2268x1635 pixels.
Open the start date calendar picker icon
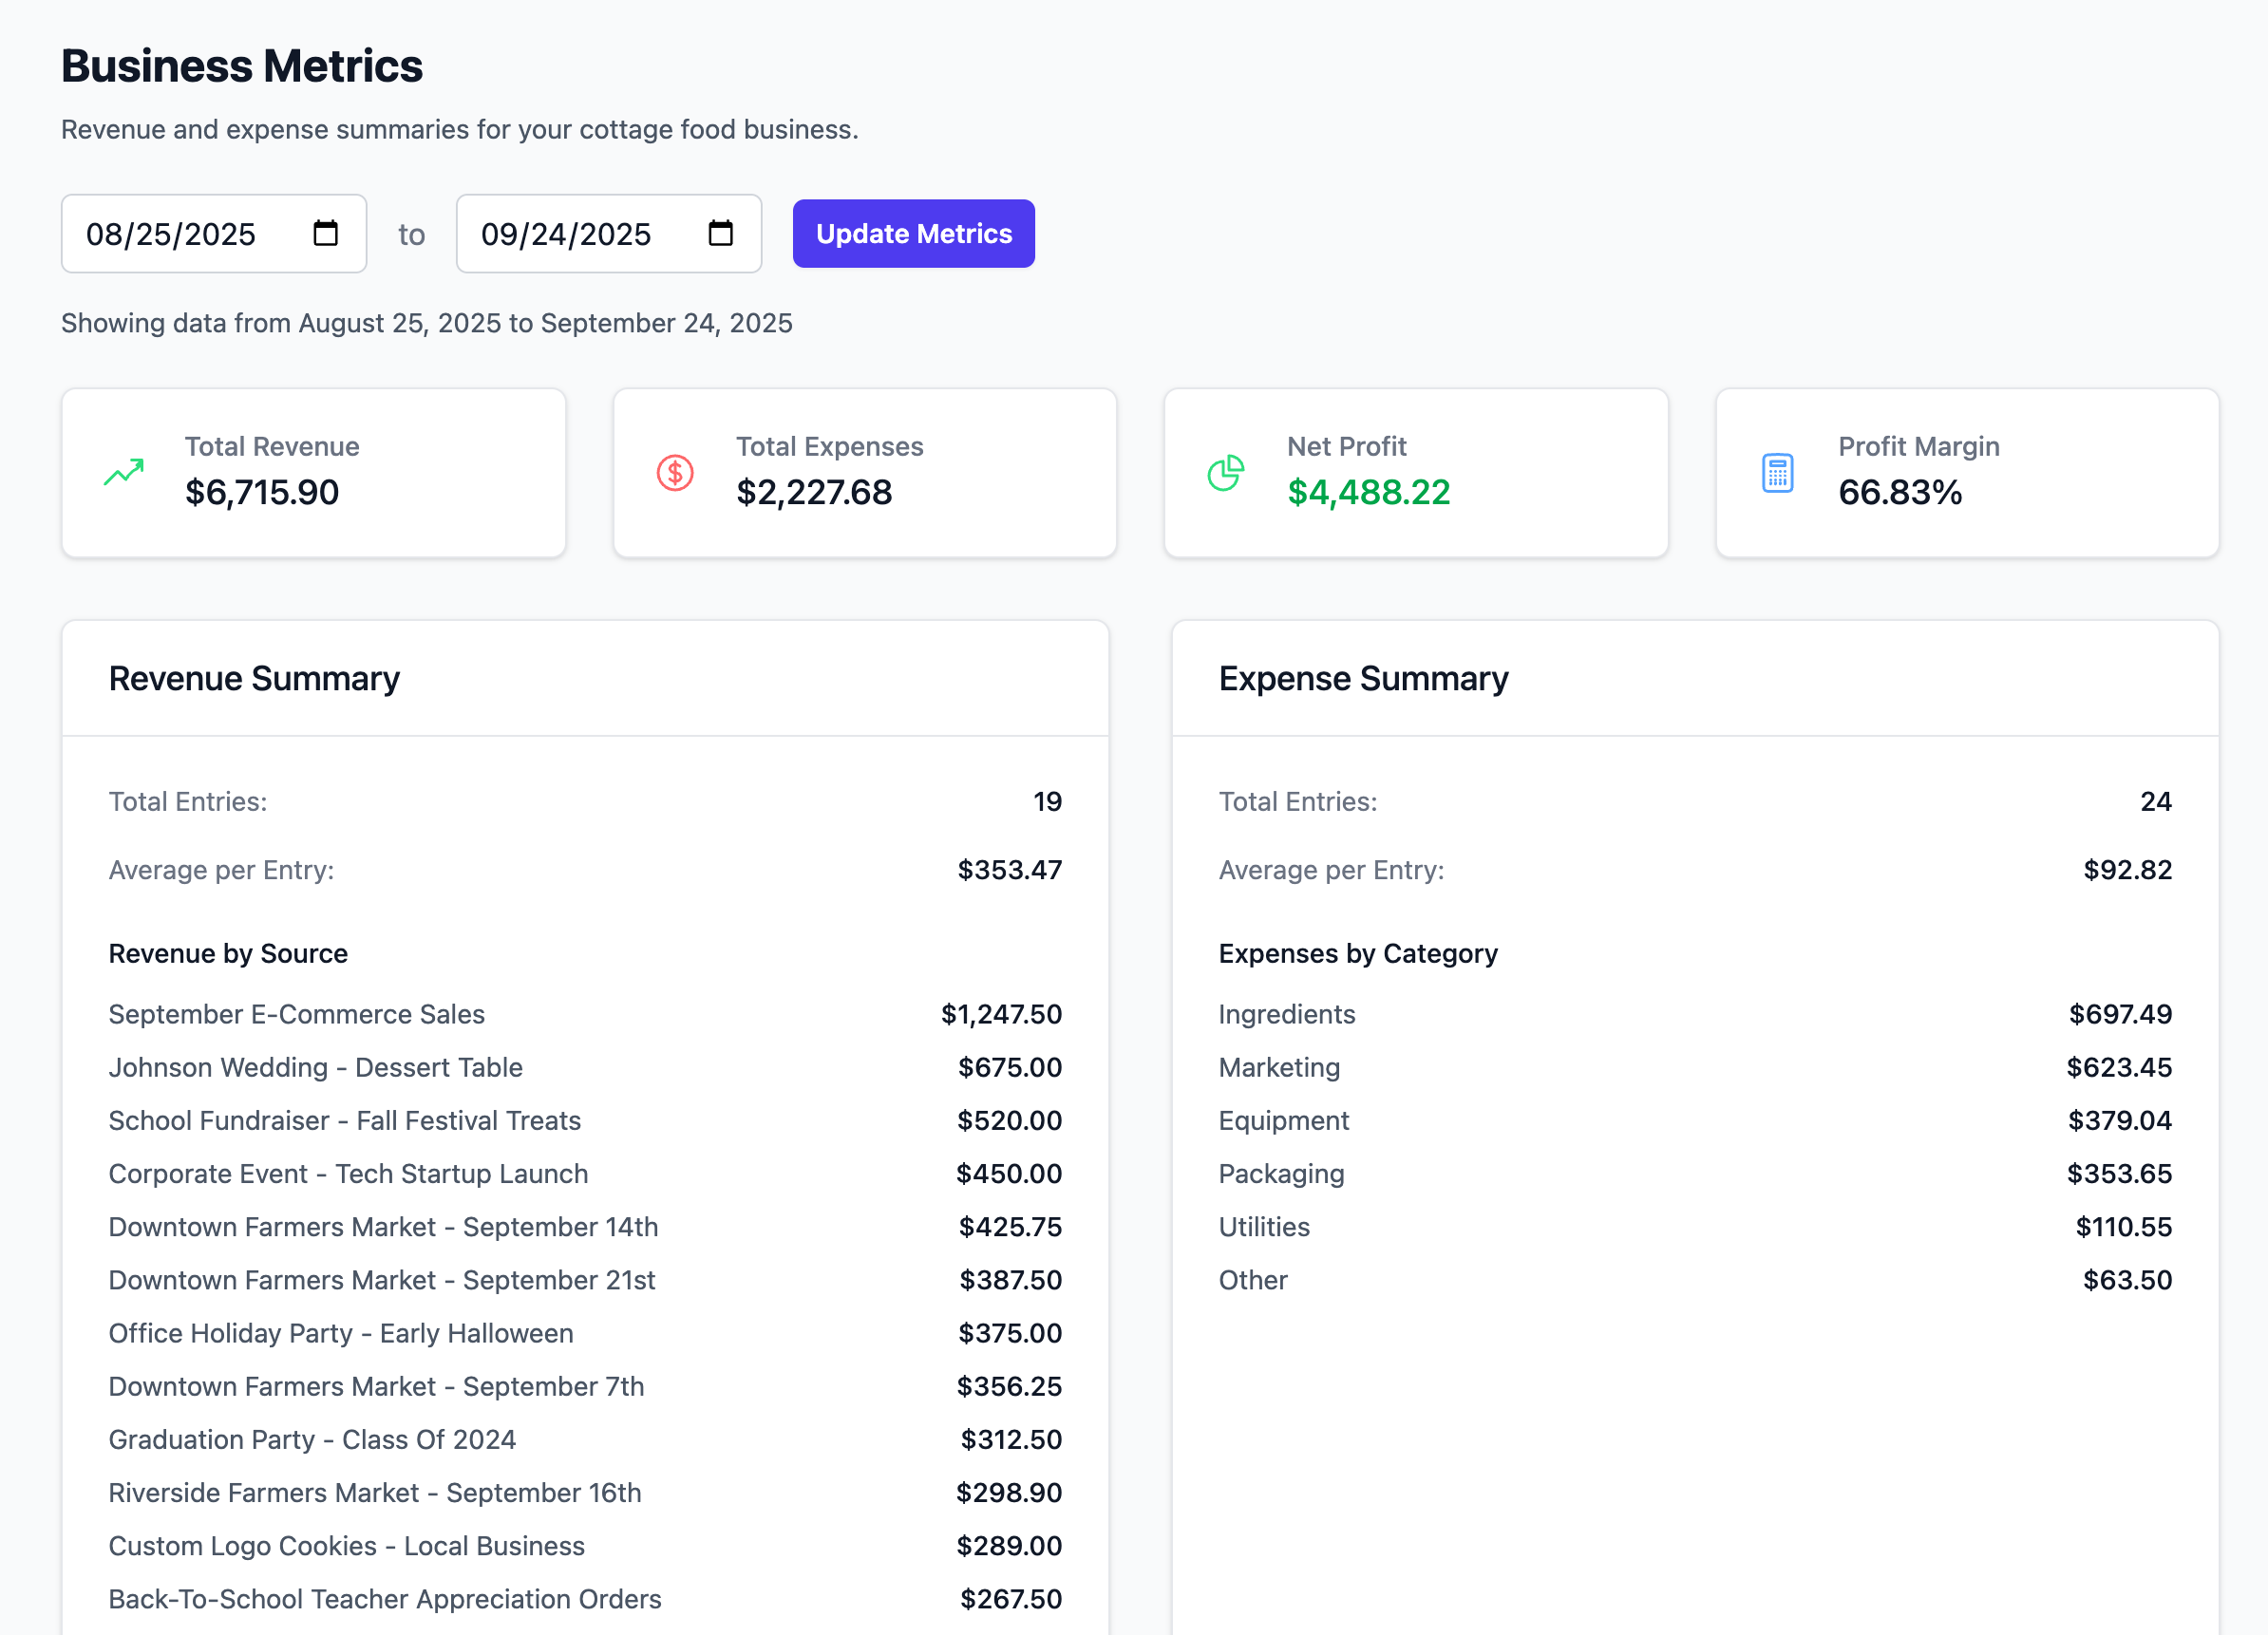point(325,233)
